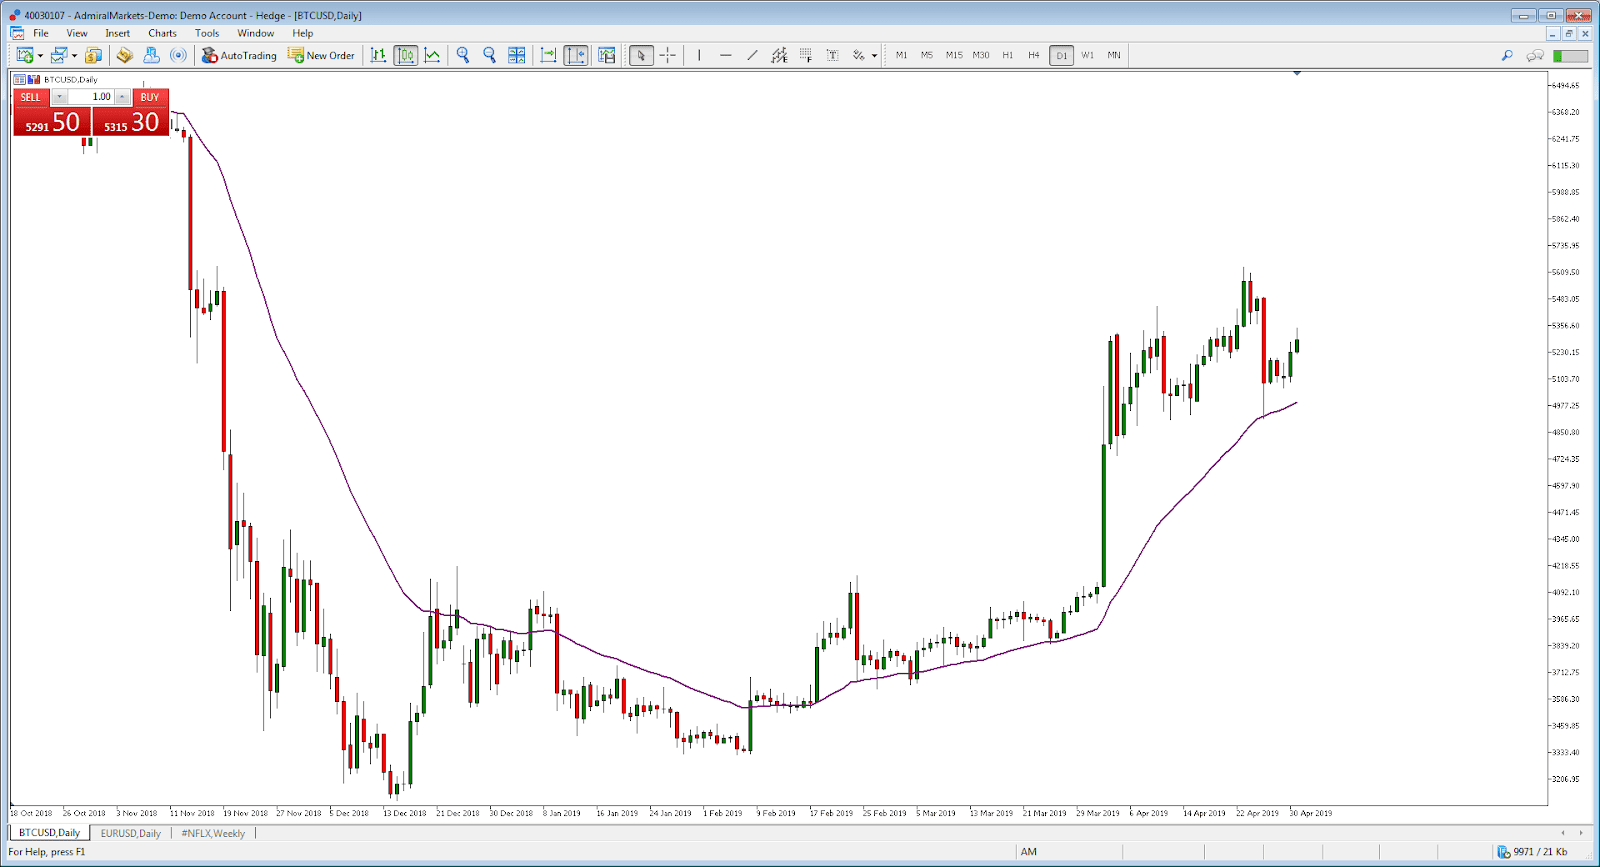The height and width of the screenshot is (867, 1600).
Task: Switch to M30 timeframe
Action: 981,55
